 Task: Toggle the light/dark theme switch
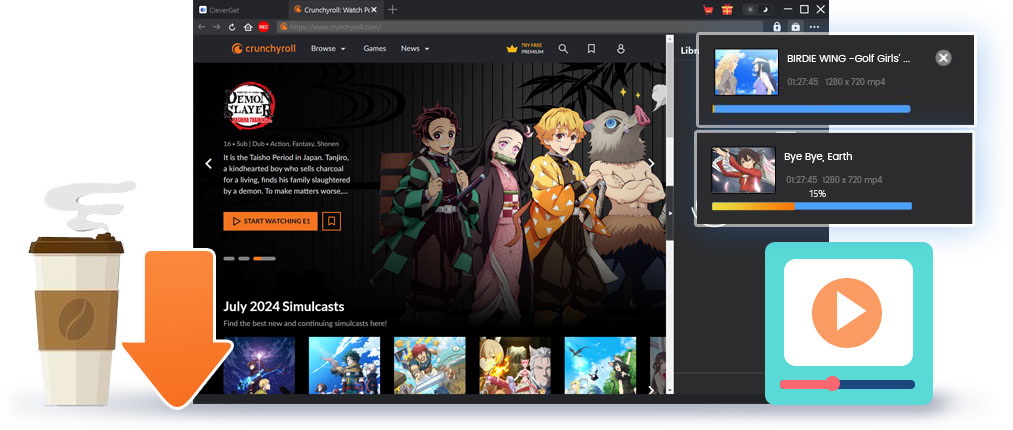pos(758,9)
